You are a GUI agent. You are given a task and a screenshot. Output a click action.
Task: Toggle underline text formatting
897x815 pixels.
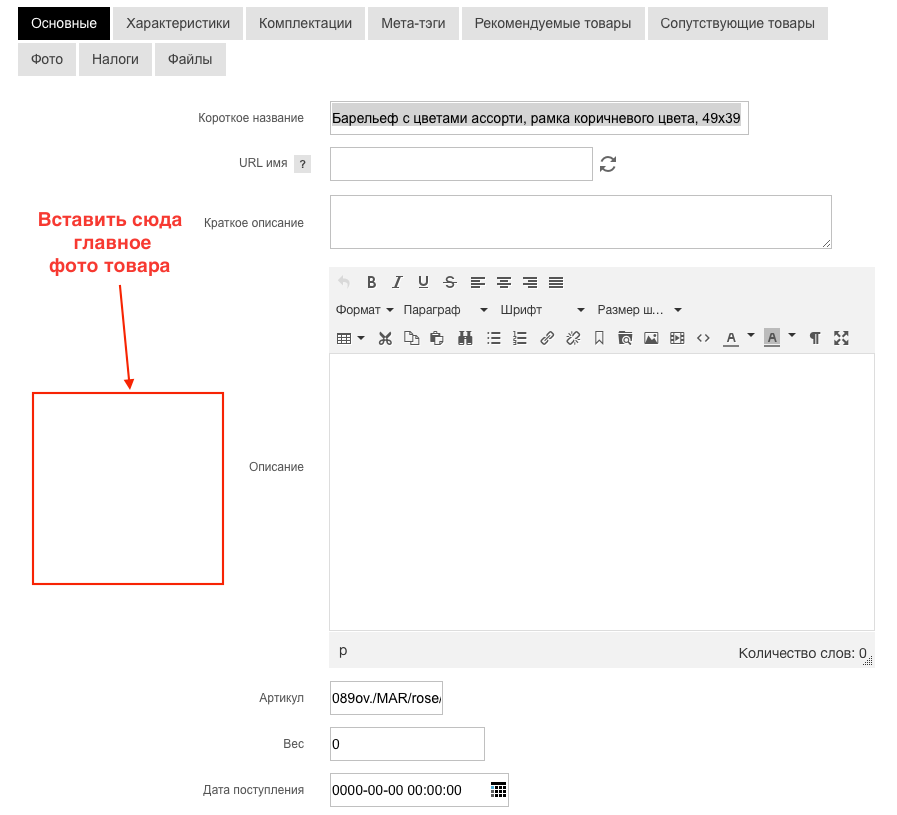coord(423,282)
